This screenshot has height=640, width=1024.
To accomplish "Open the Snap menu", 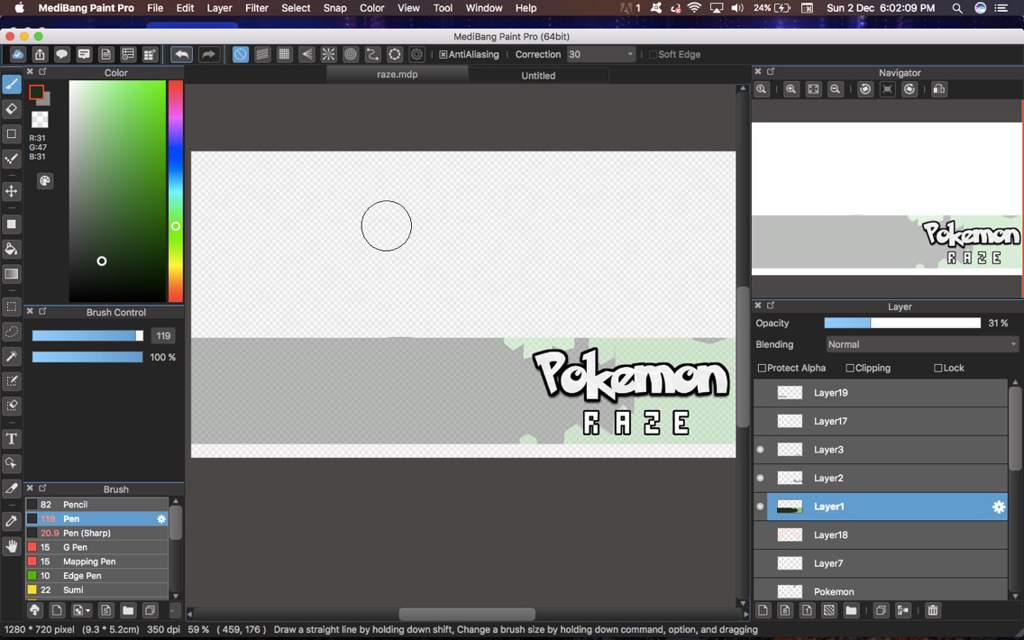I will [x=335, y=8].
